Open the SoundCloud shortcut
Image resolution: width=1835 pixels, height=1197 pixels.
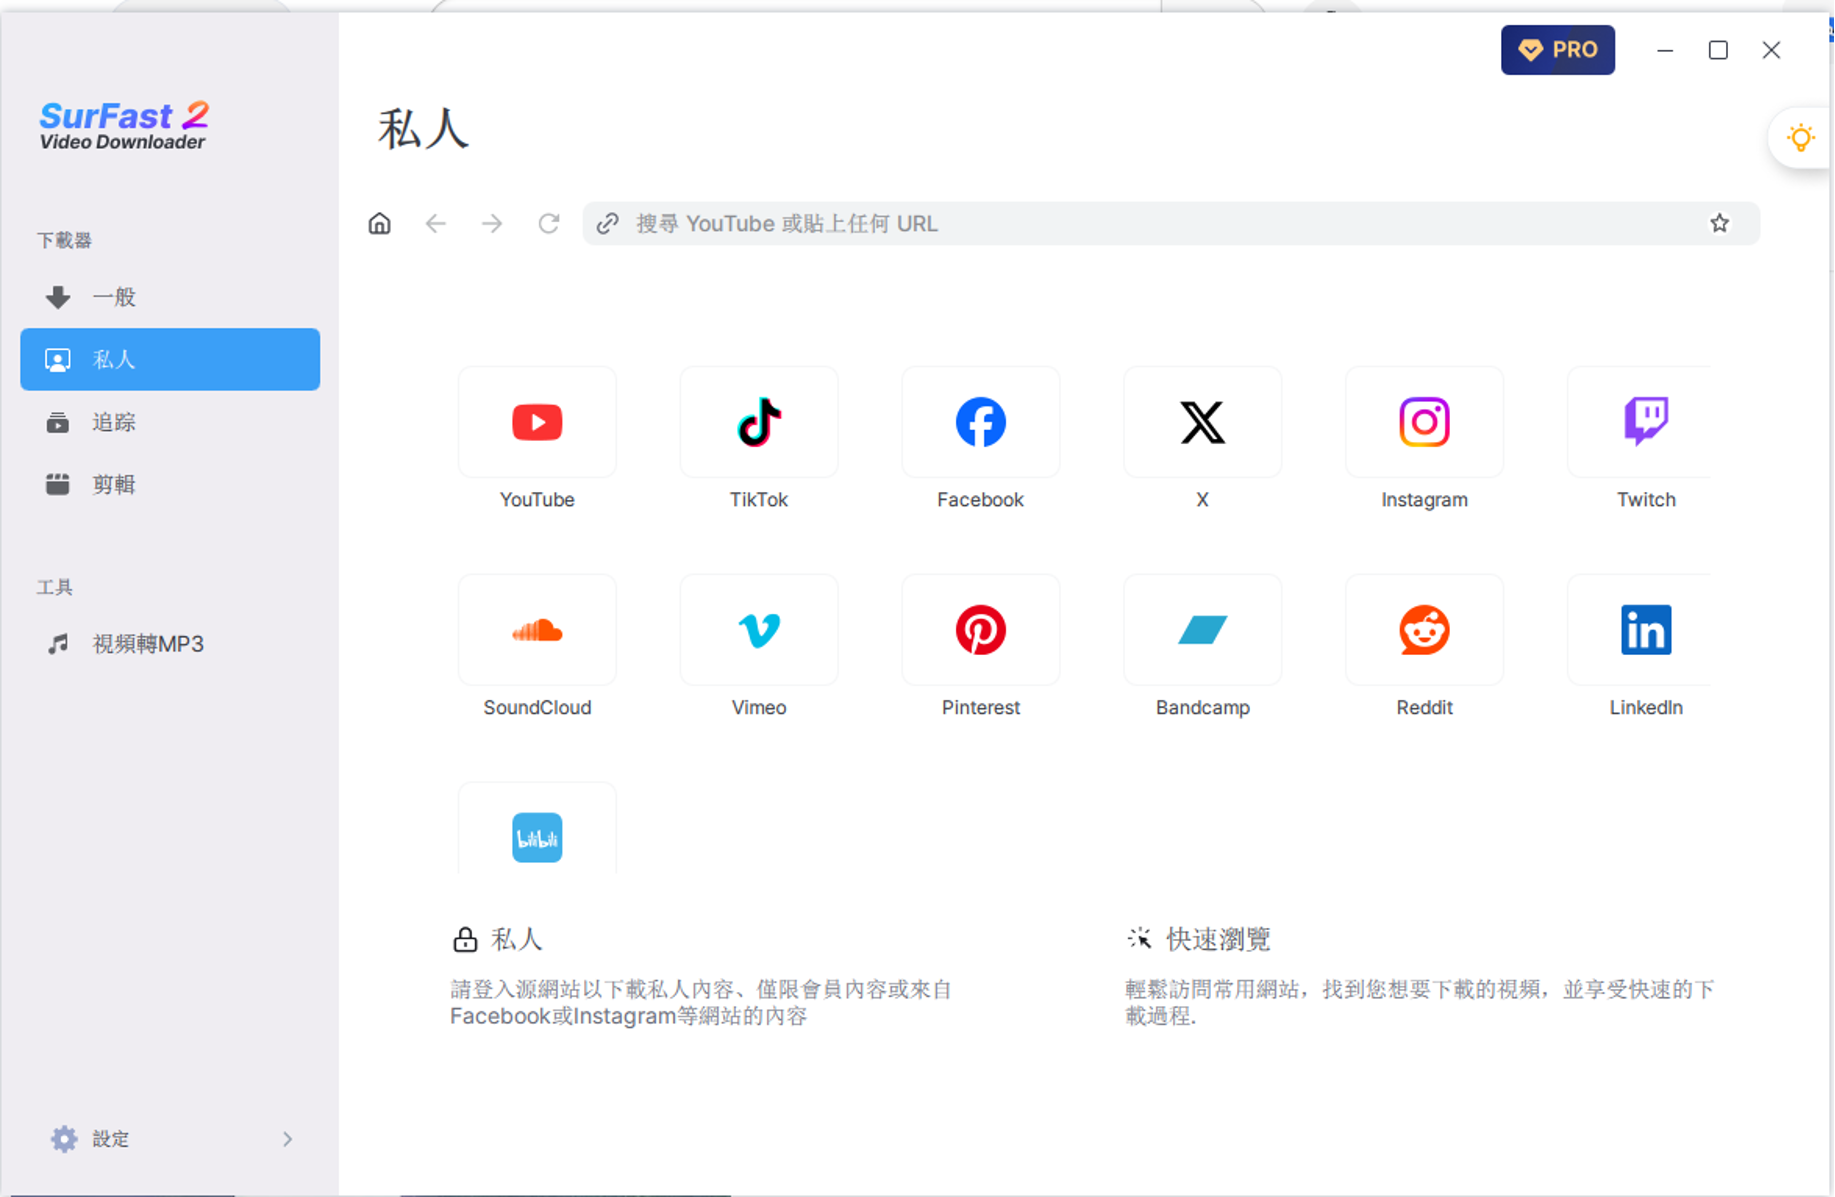[x=537, y=631]
